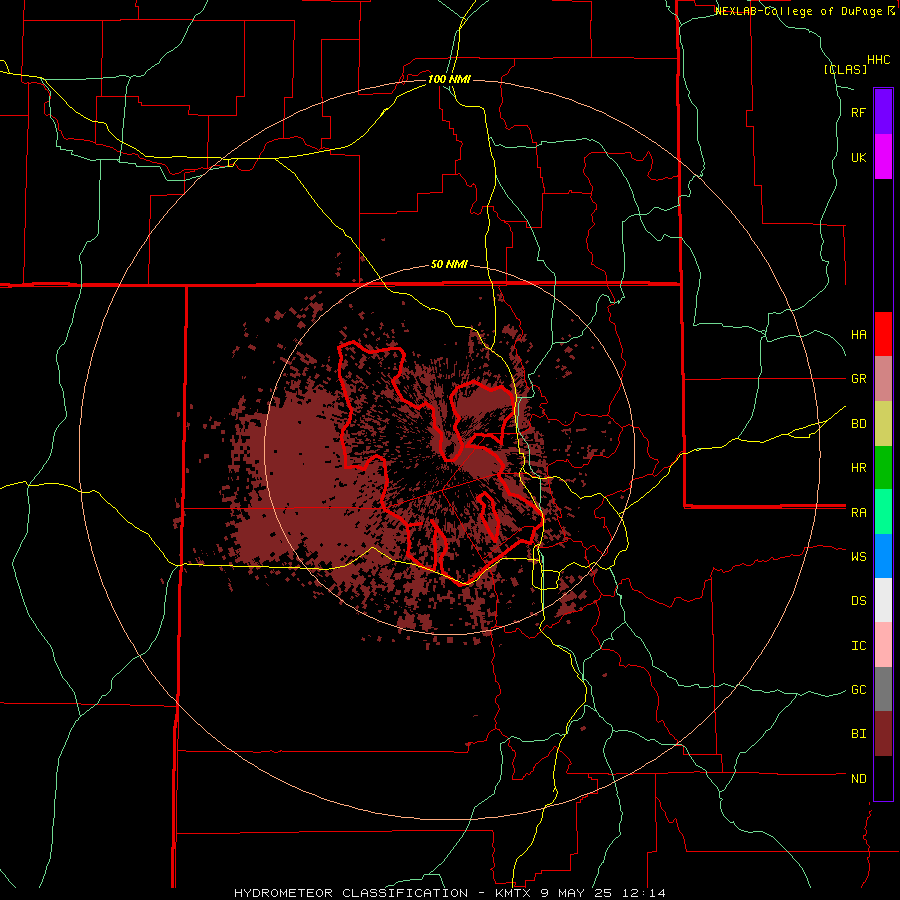This screenshot has height=900, width=900.
Task: Click the HA legend label
Action: pyautogui.click(x=858, y=334)
